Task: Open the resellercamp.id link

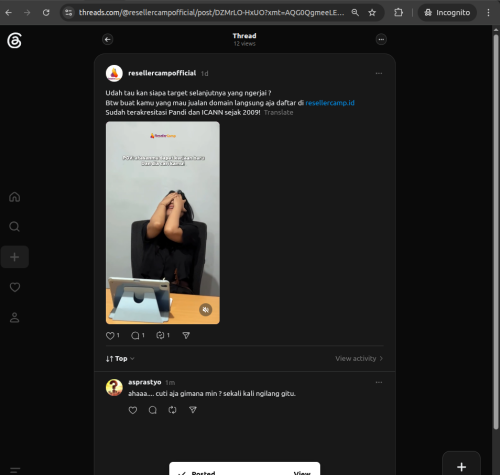Action: pos(330,103)
